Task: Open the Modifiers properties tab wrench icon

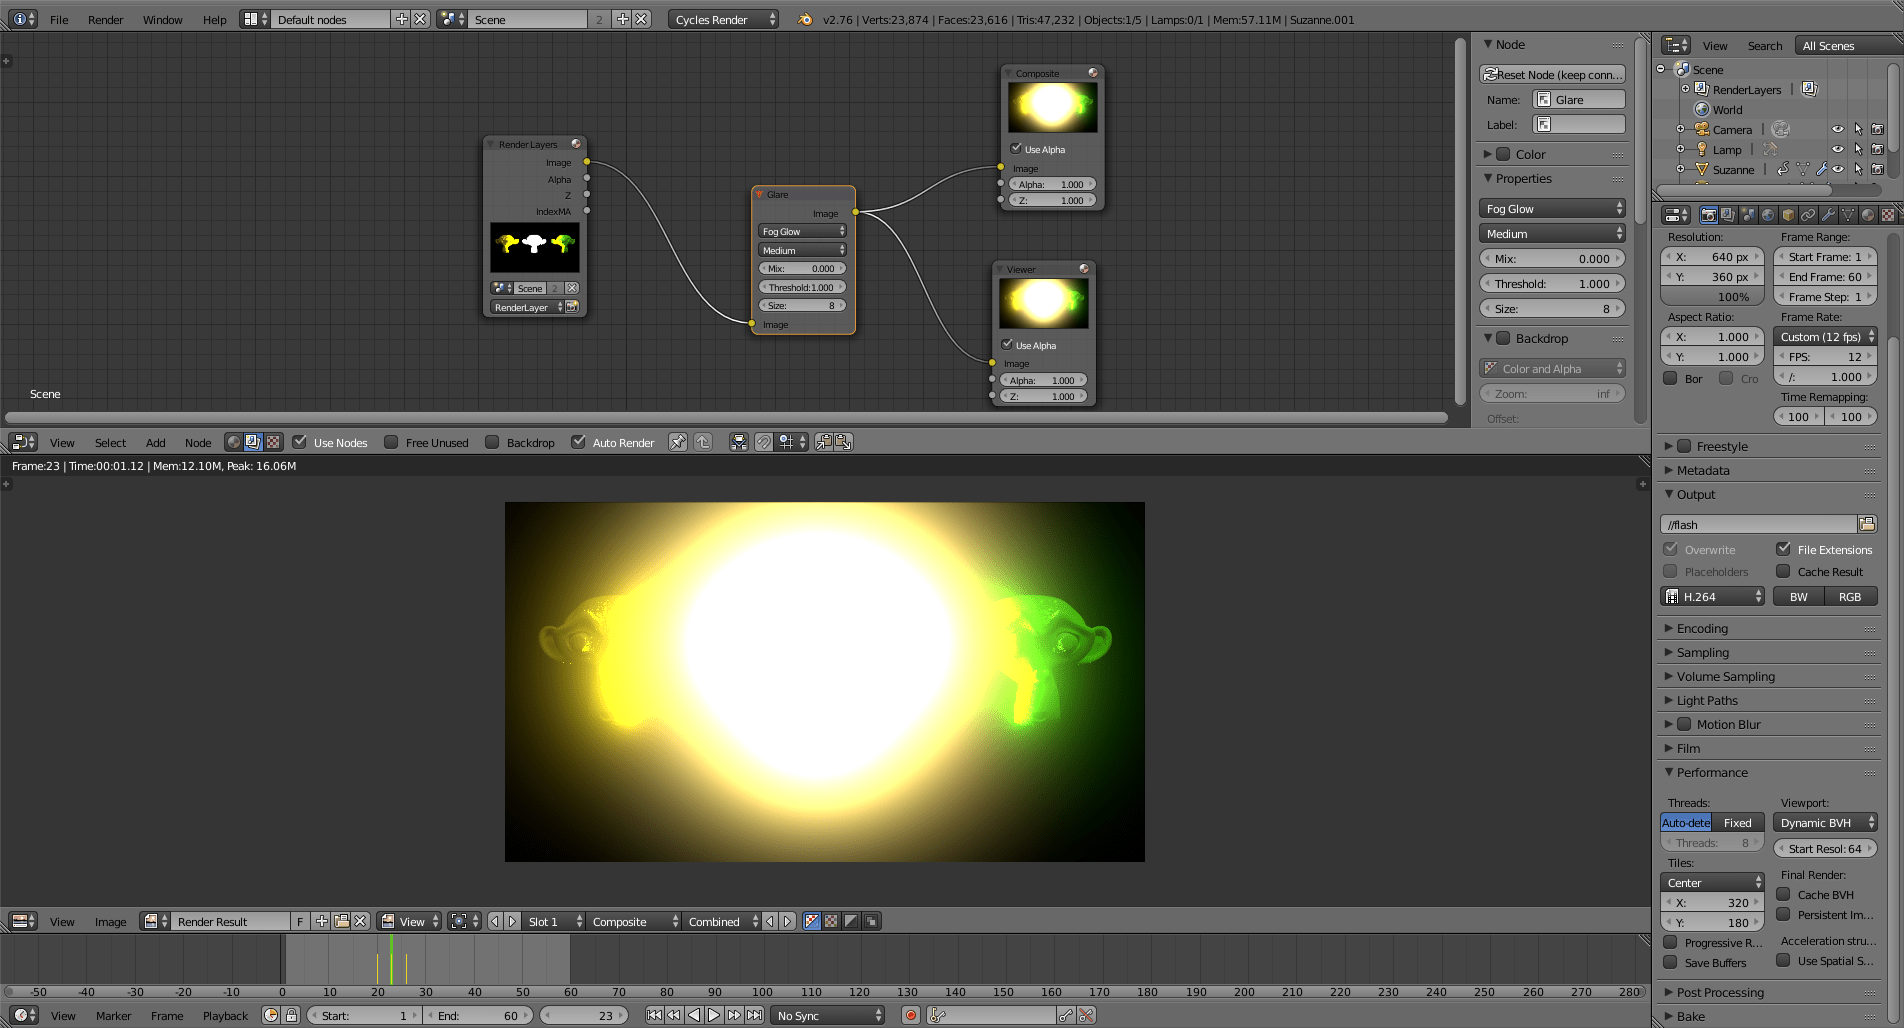Action: [1828, 215]
